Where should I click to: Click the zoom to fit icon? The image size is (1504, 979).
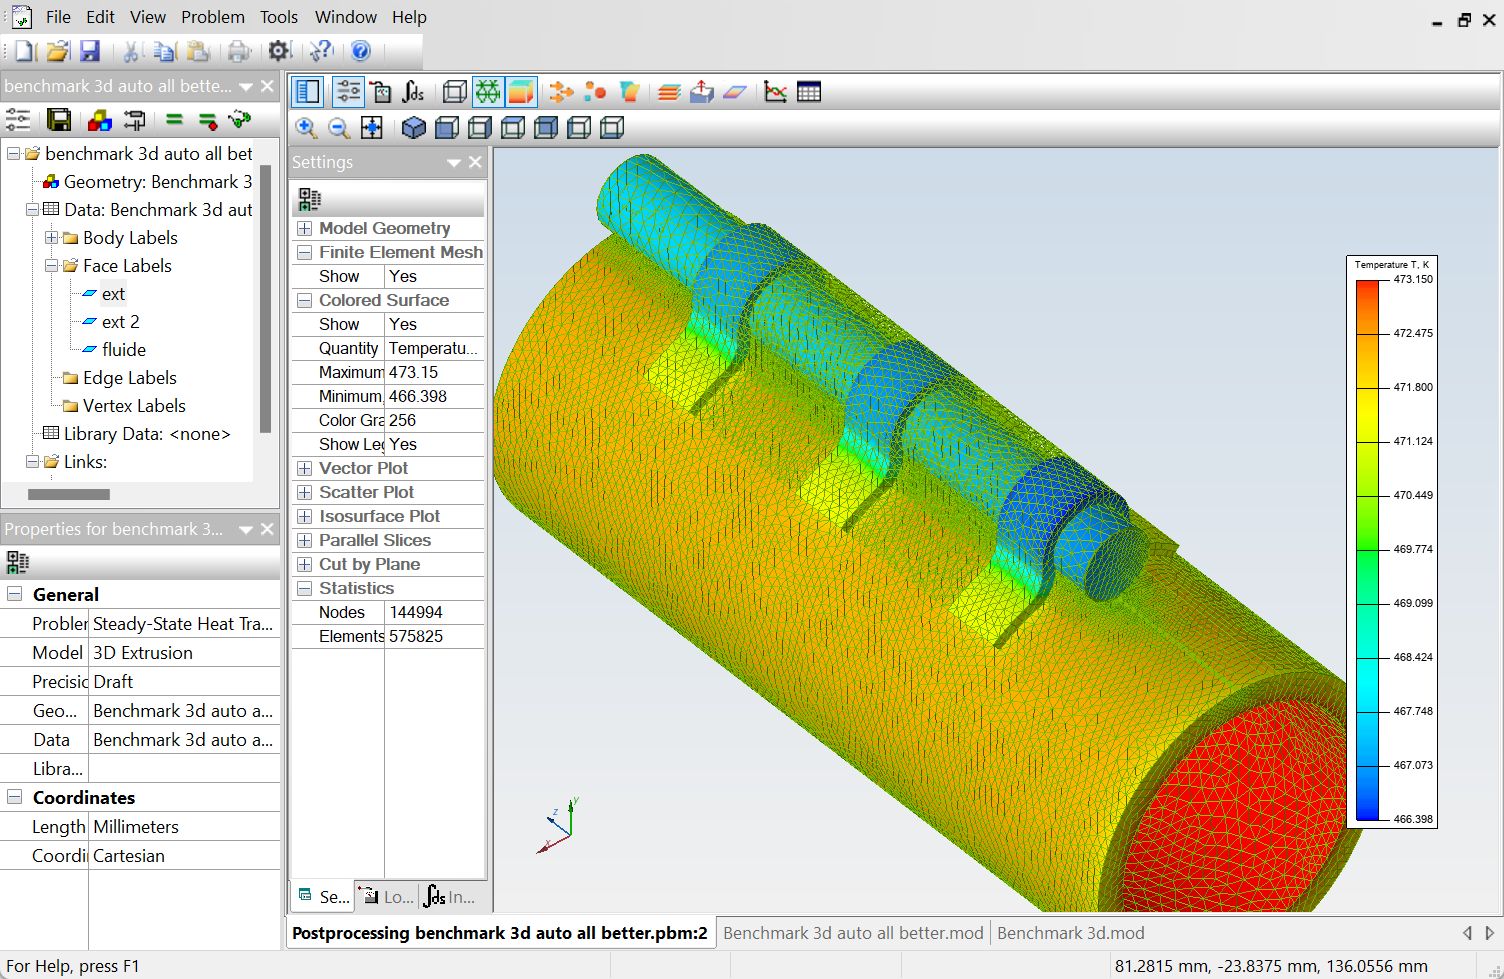(372, 128)
